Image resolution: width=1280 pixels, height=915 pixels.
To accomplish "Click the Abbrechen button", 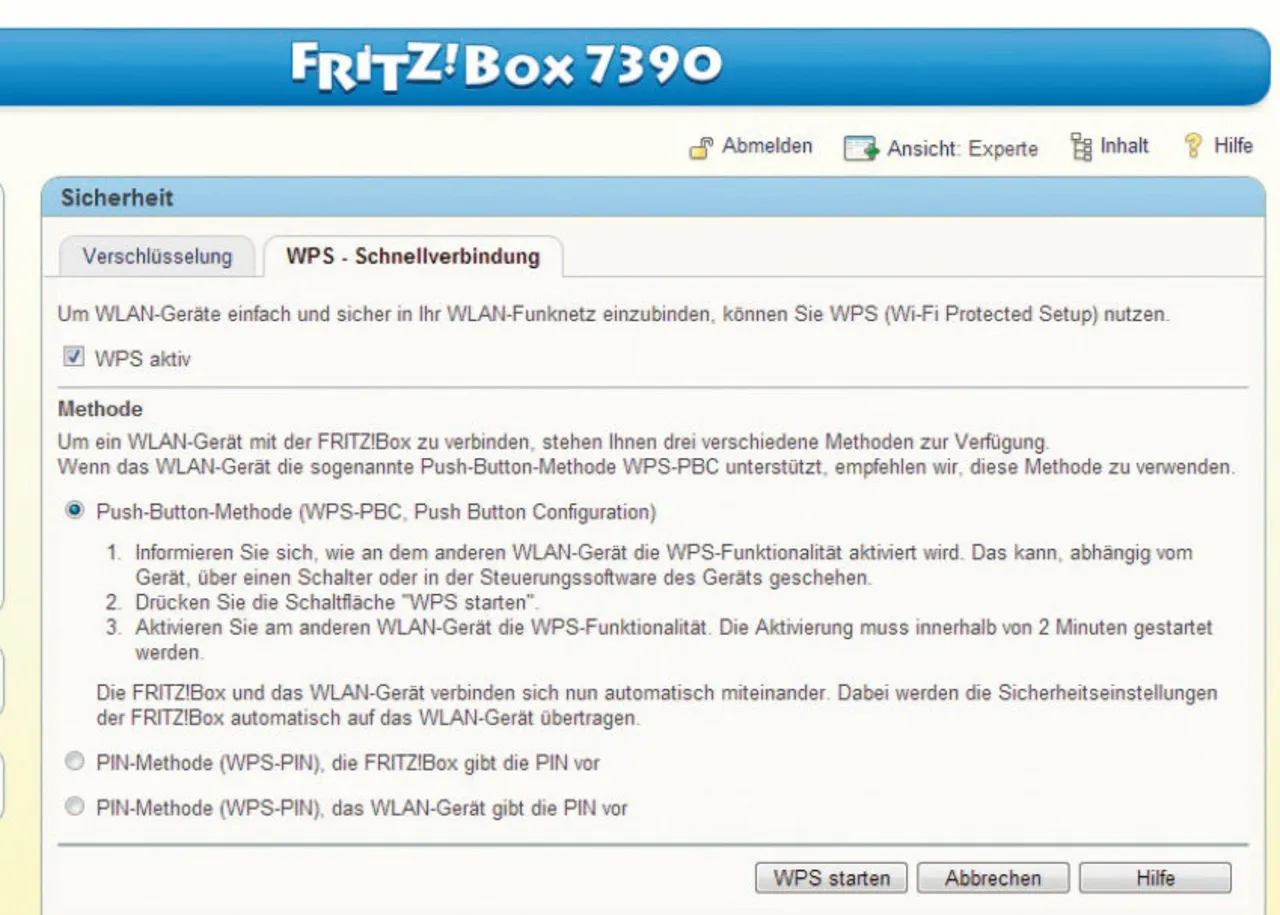I will [992, 878].
